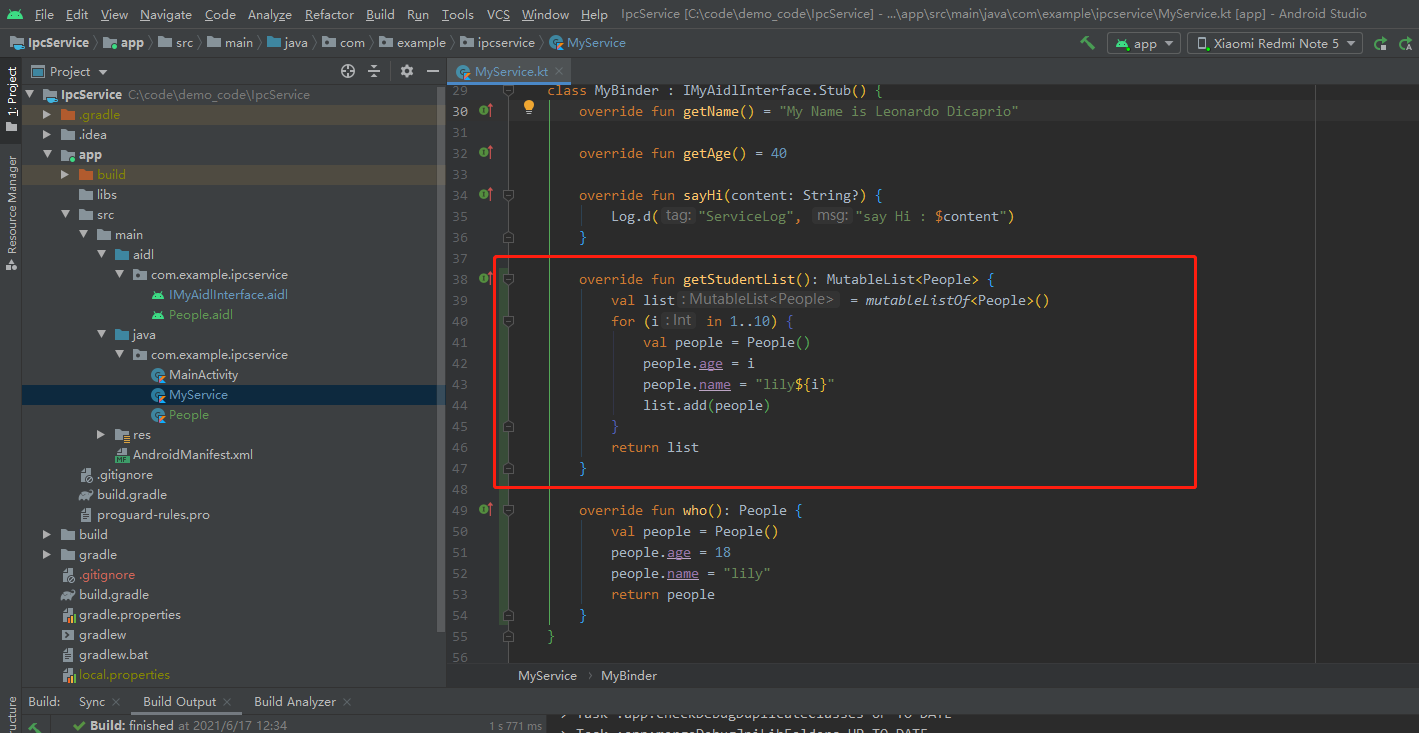Switch to the Sync tab
Viewport: 1419px width, 733px height.
[x=92, y=702]
